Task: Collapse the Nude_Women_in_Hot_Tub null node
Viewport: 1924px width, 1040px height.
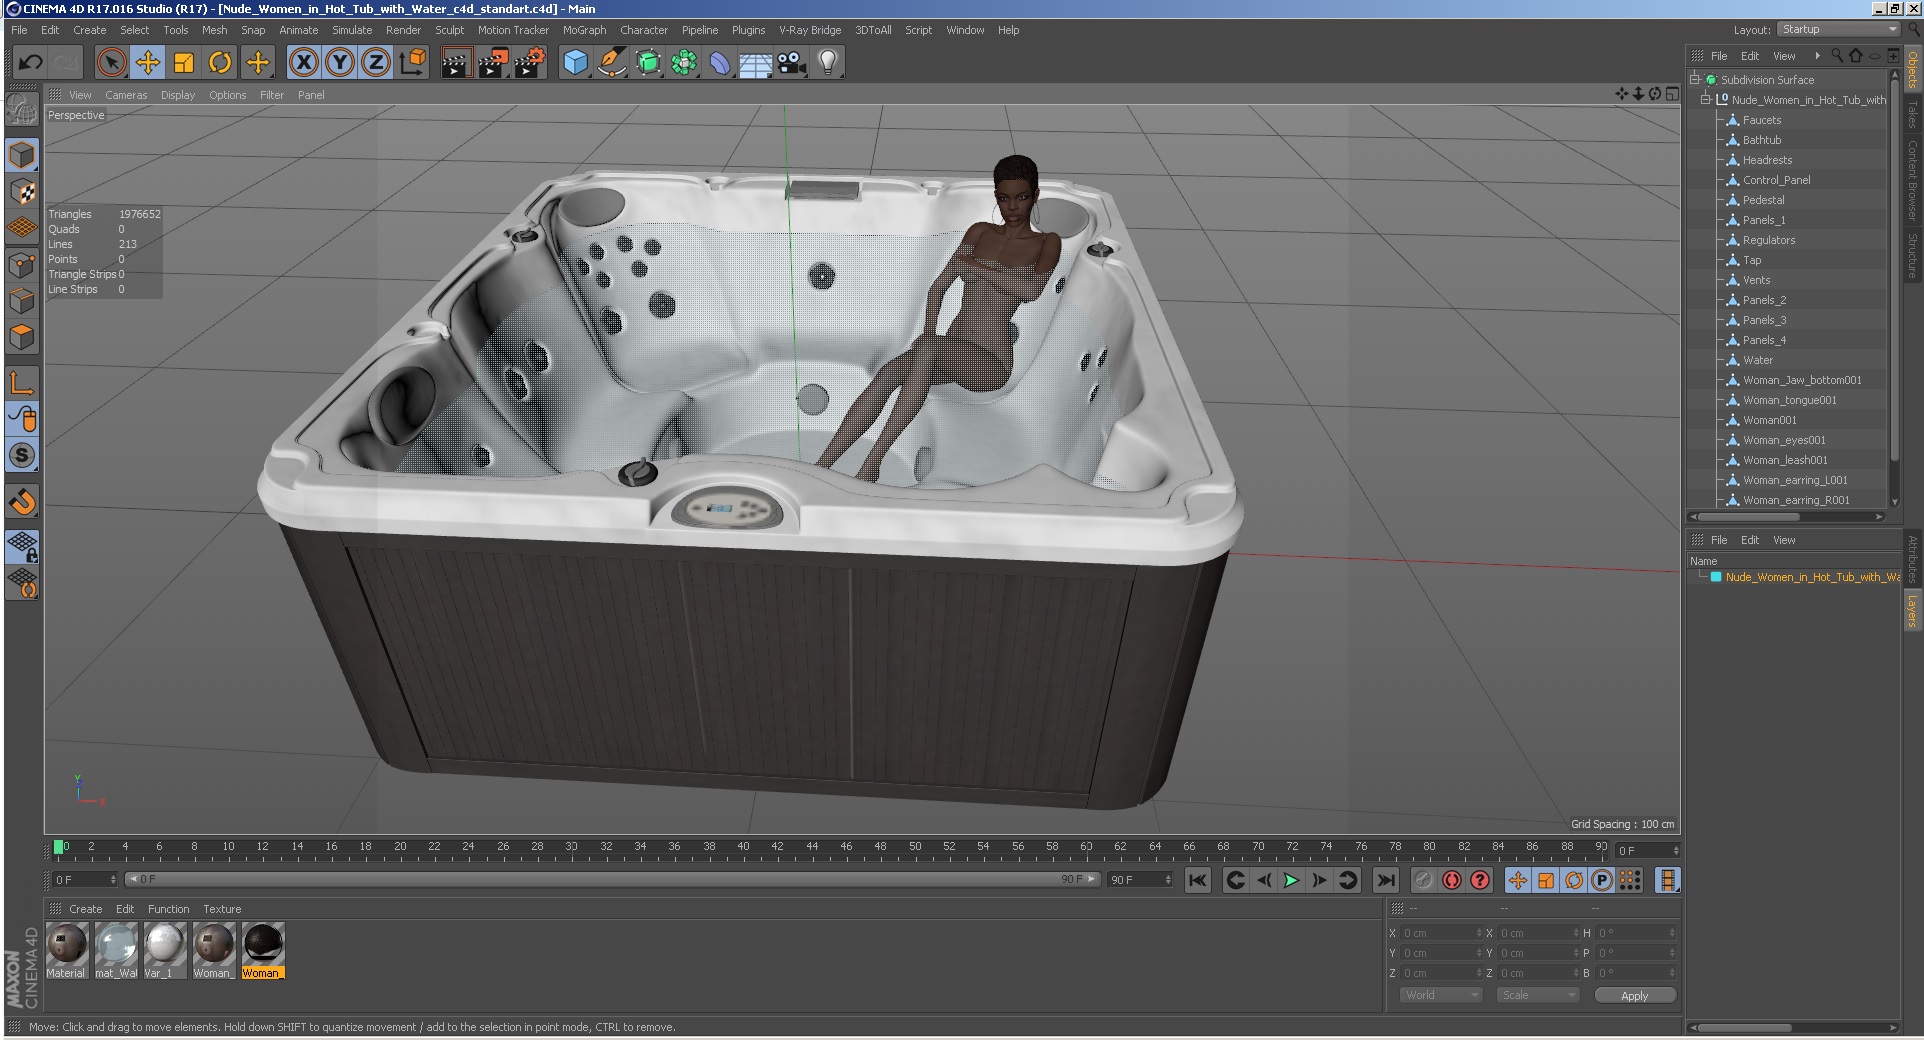Action: tap(1706, 99)
